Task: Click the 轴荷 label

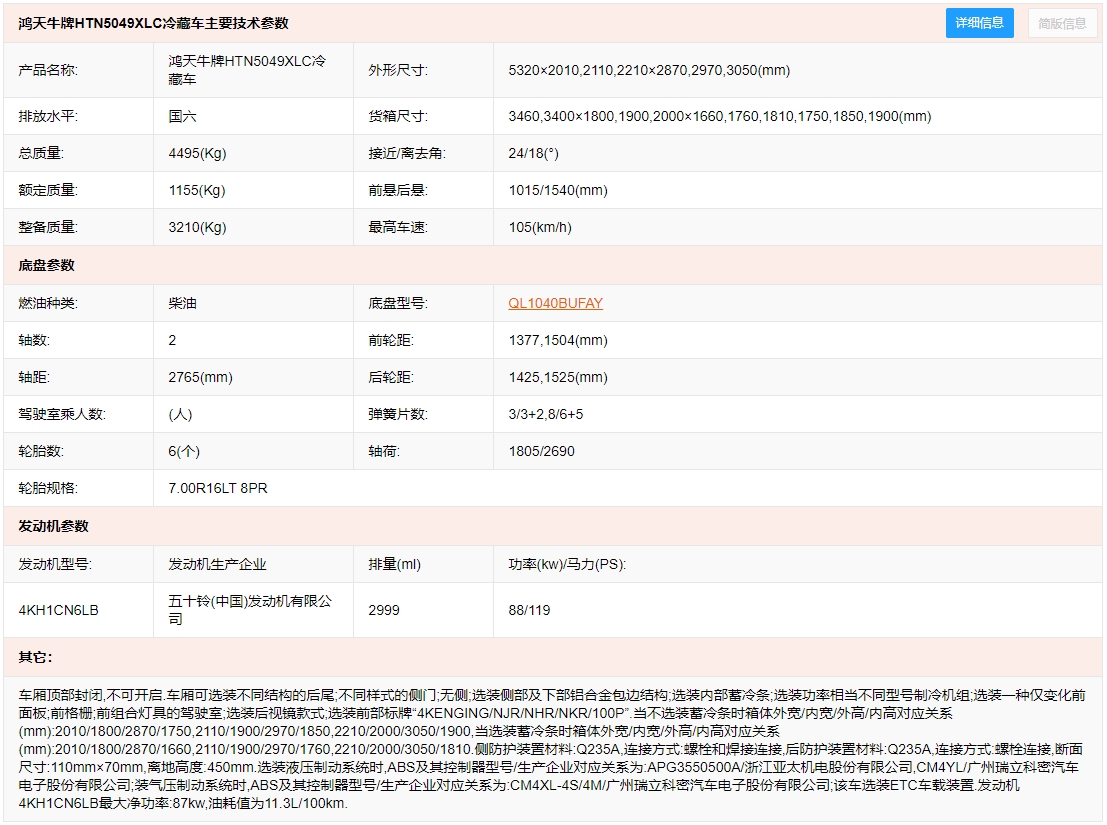Action: [x=384, y=452]
